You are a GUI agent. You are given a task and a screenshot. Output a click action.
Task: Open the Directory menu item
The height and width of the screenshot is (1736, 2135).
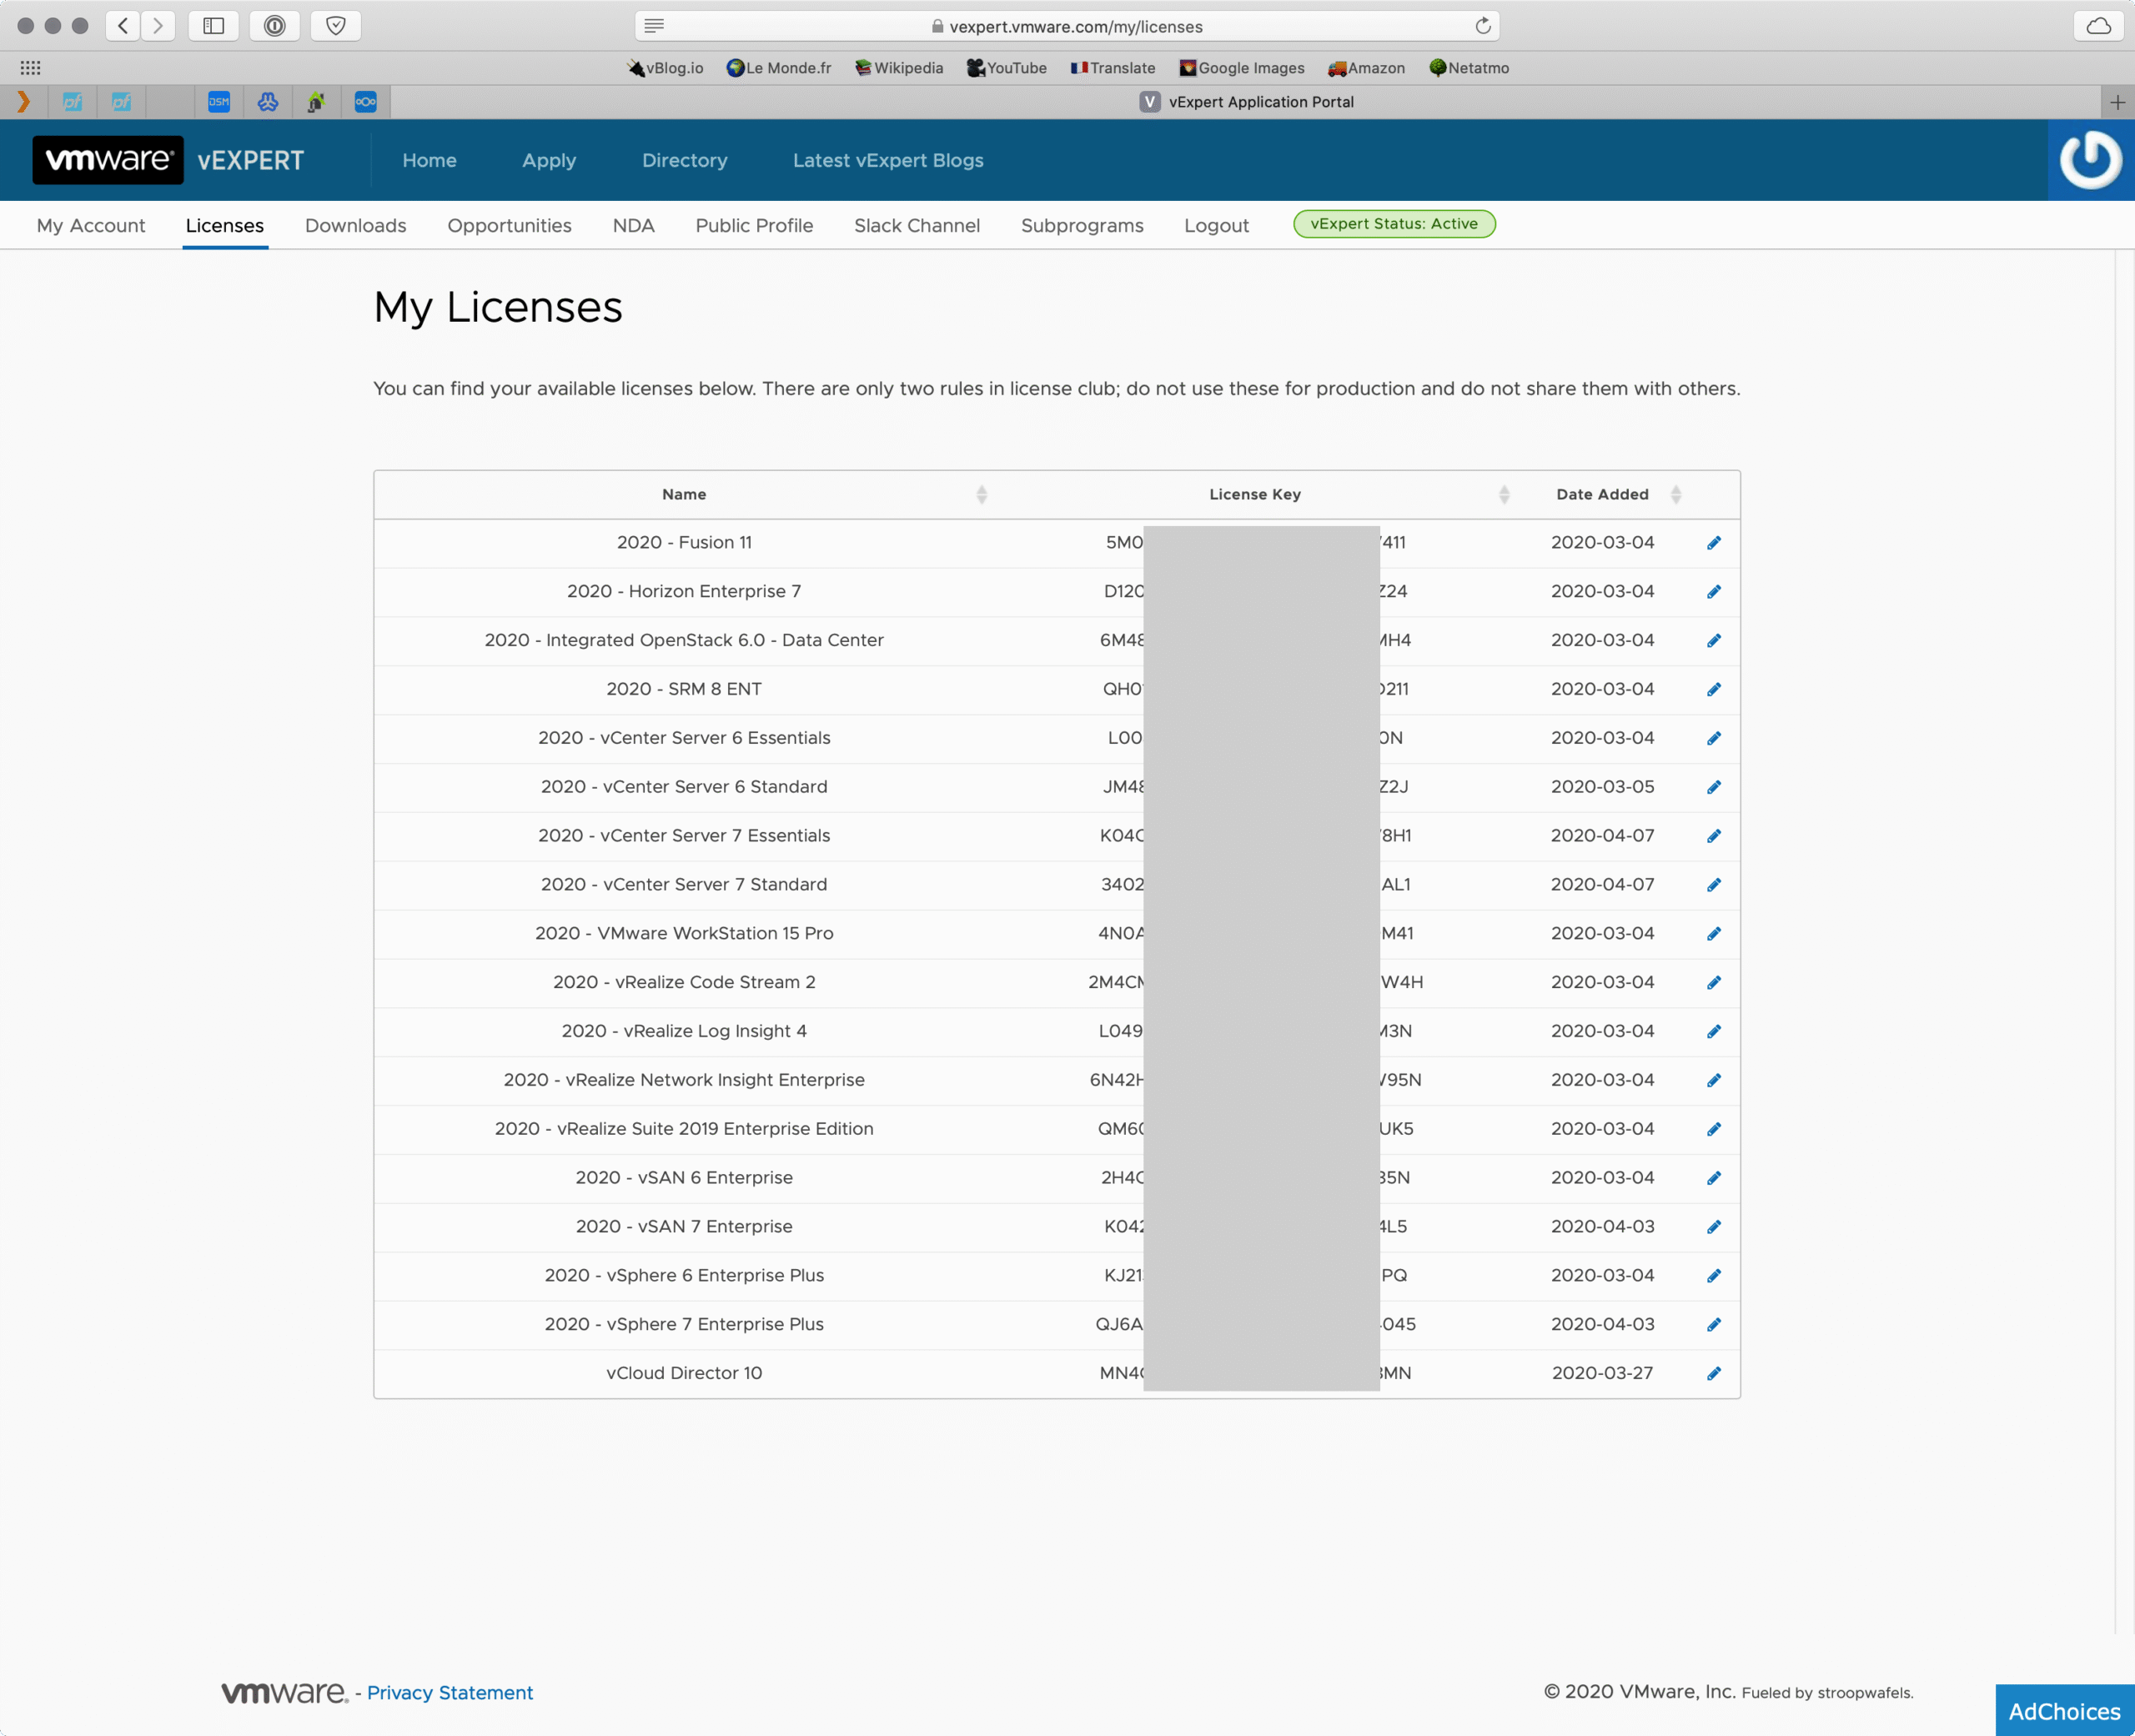tap(684, 160)
